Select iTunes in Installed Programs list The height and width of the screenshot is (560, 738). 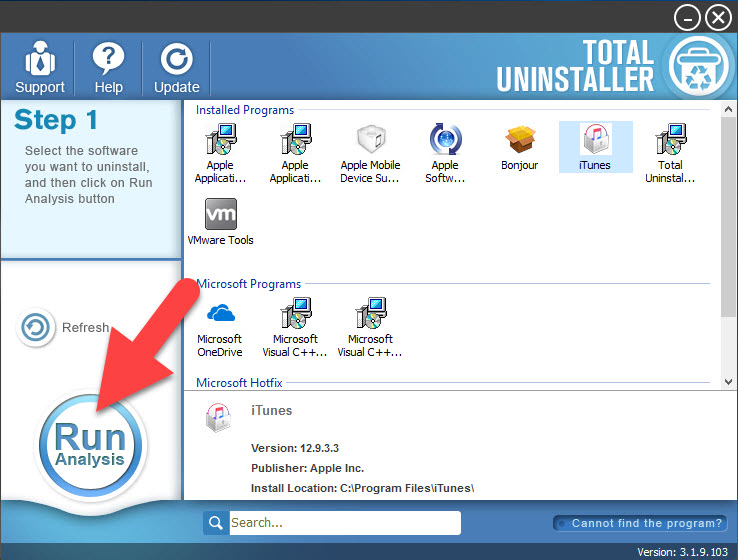pyautogui.click(x=595, y=147)
